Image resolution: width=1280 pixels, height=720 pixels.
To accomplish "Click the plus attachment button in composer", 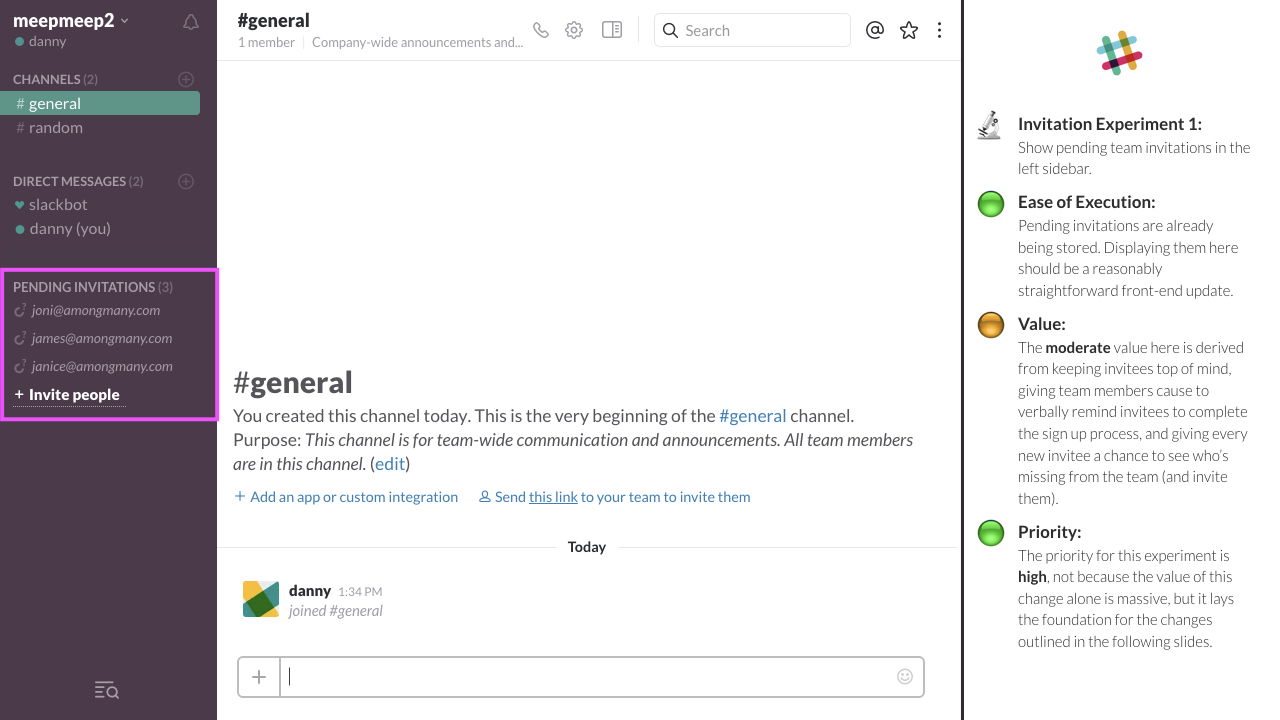I will point(259,677).
